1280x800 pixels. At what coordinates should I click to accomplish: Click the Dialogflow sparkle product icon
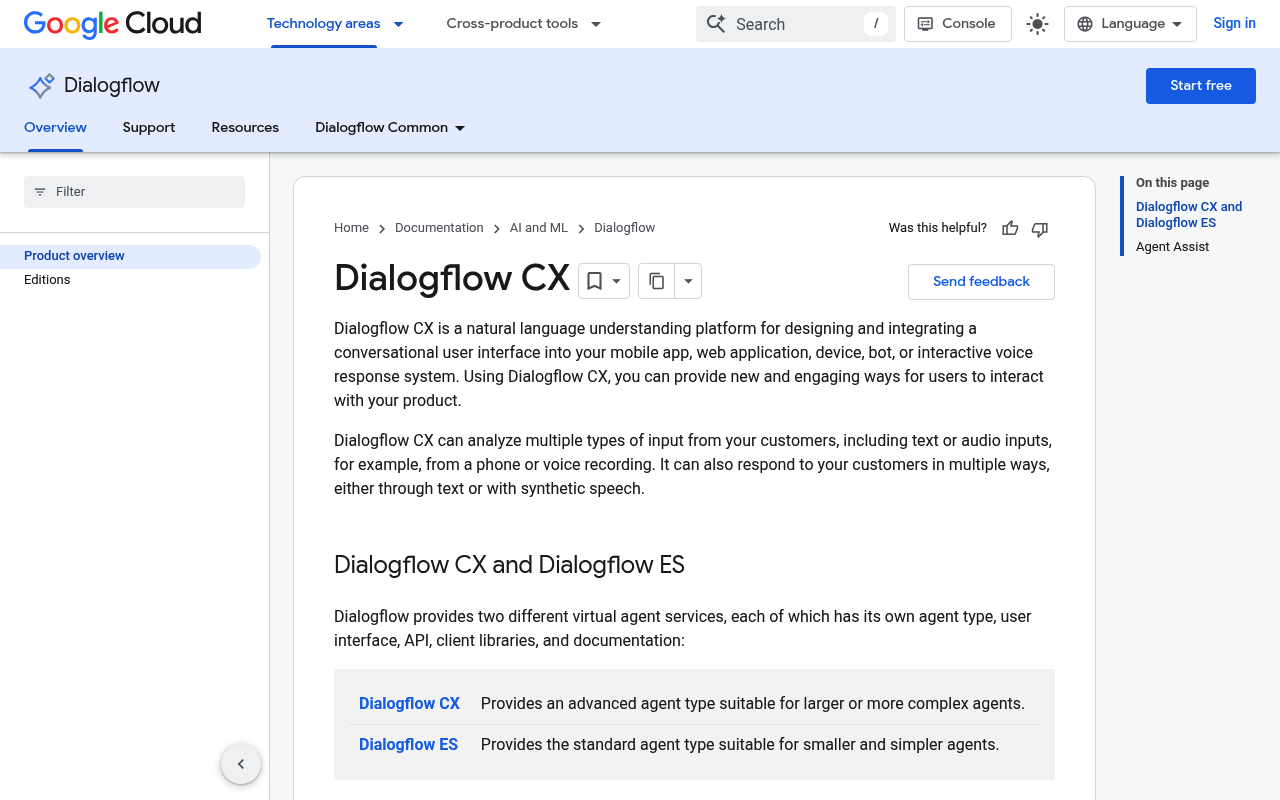[41, 86]
